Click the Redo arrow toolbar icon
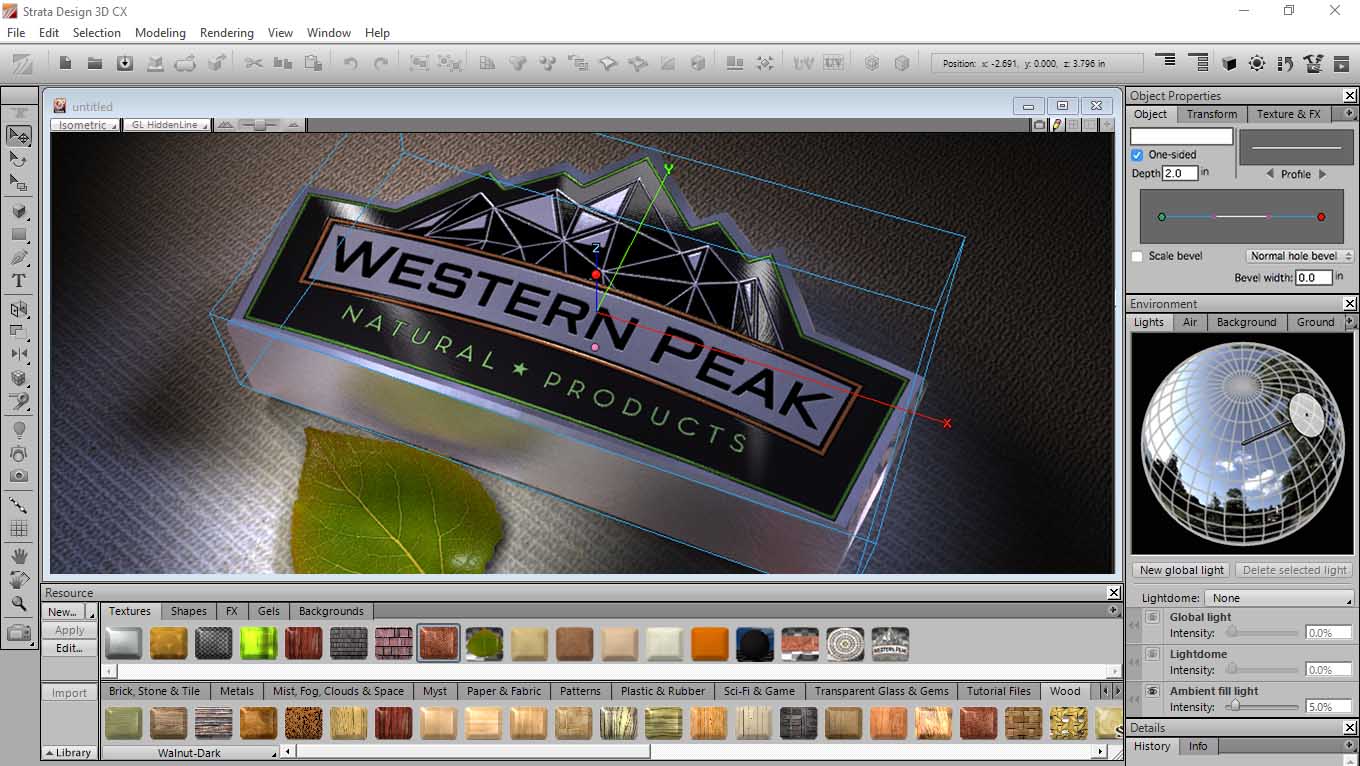 [381, 63]
